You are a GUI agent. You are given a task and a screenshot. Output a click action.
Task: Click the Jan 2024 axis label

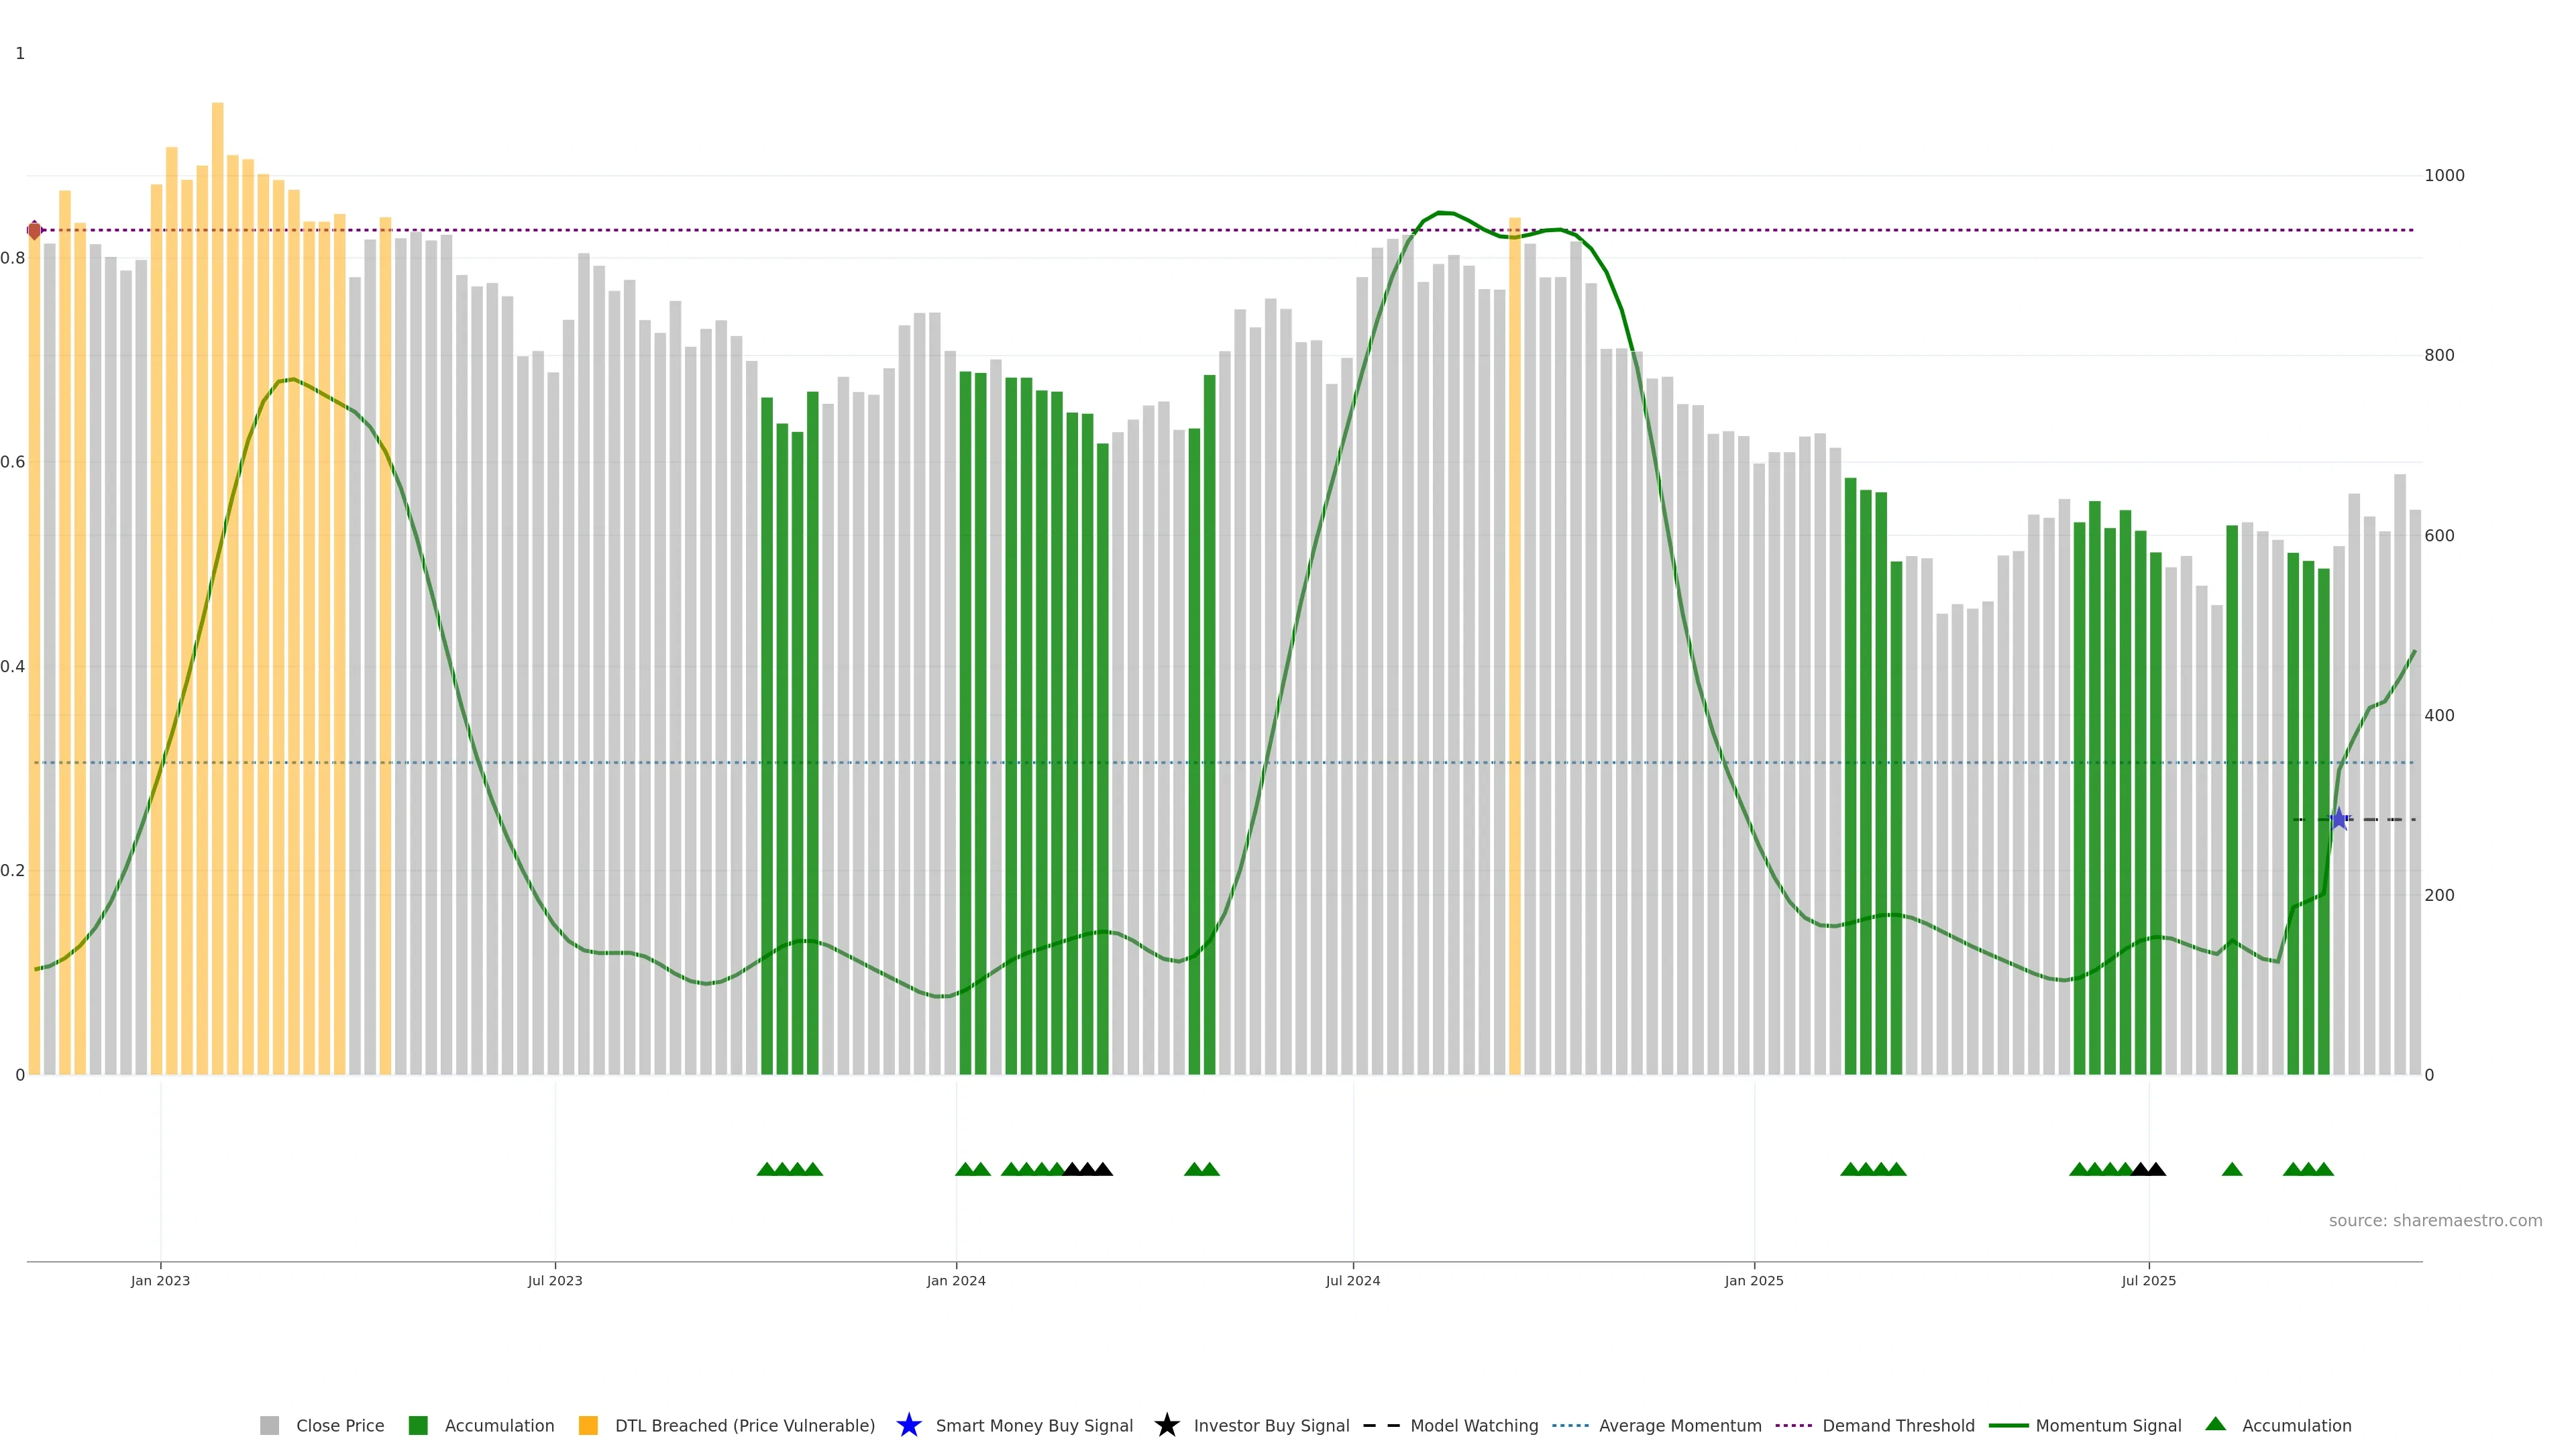955,1281
